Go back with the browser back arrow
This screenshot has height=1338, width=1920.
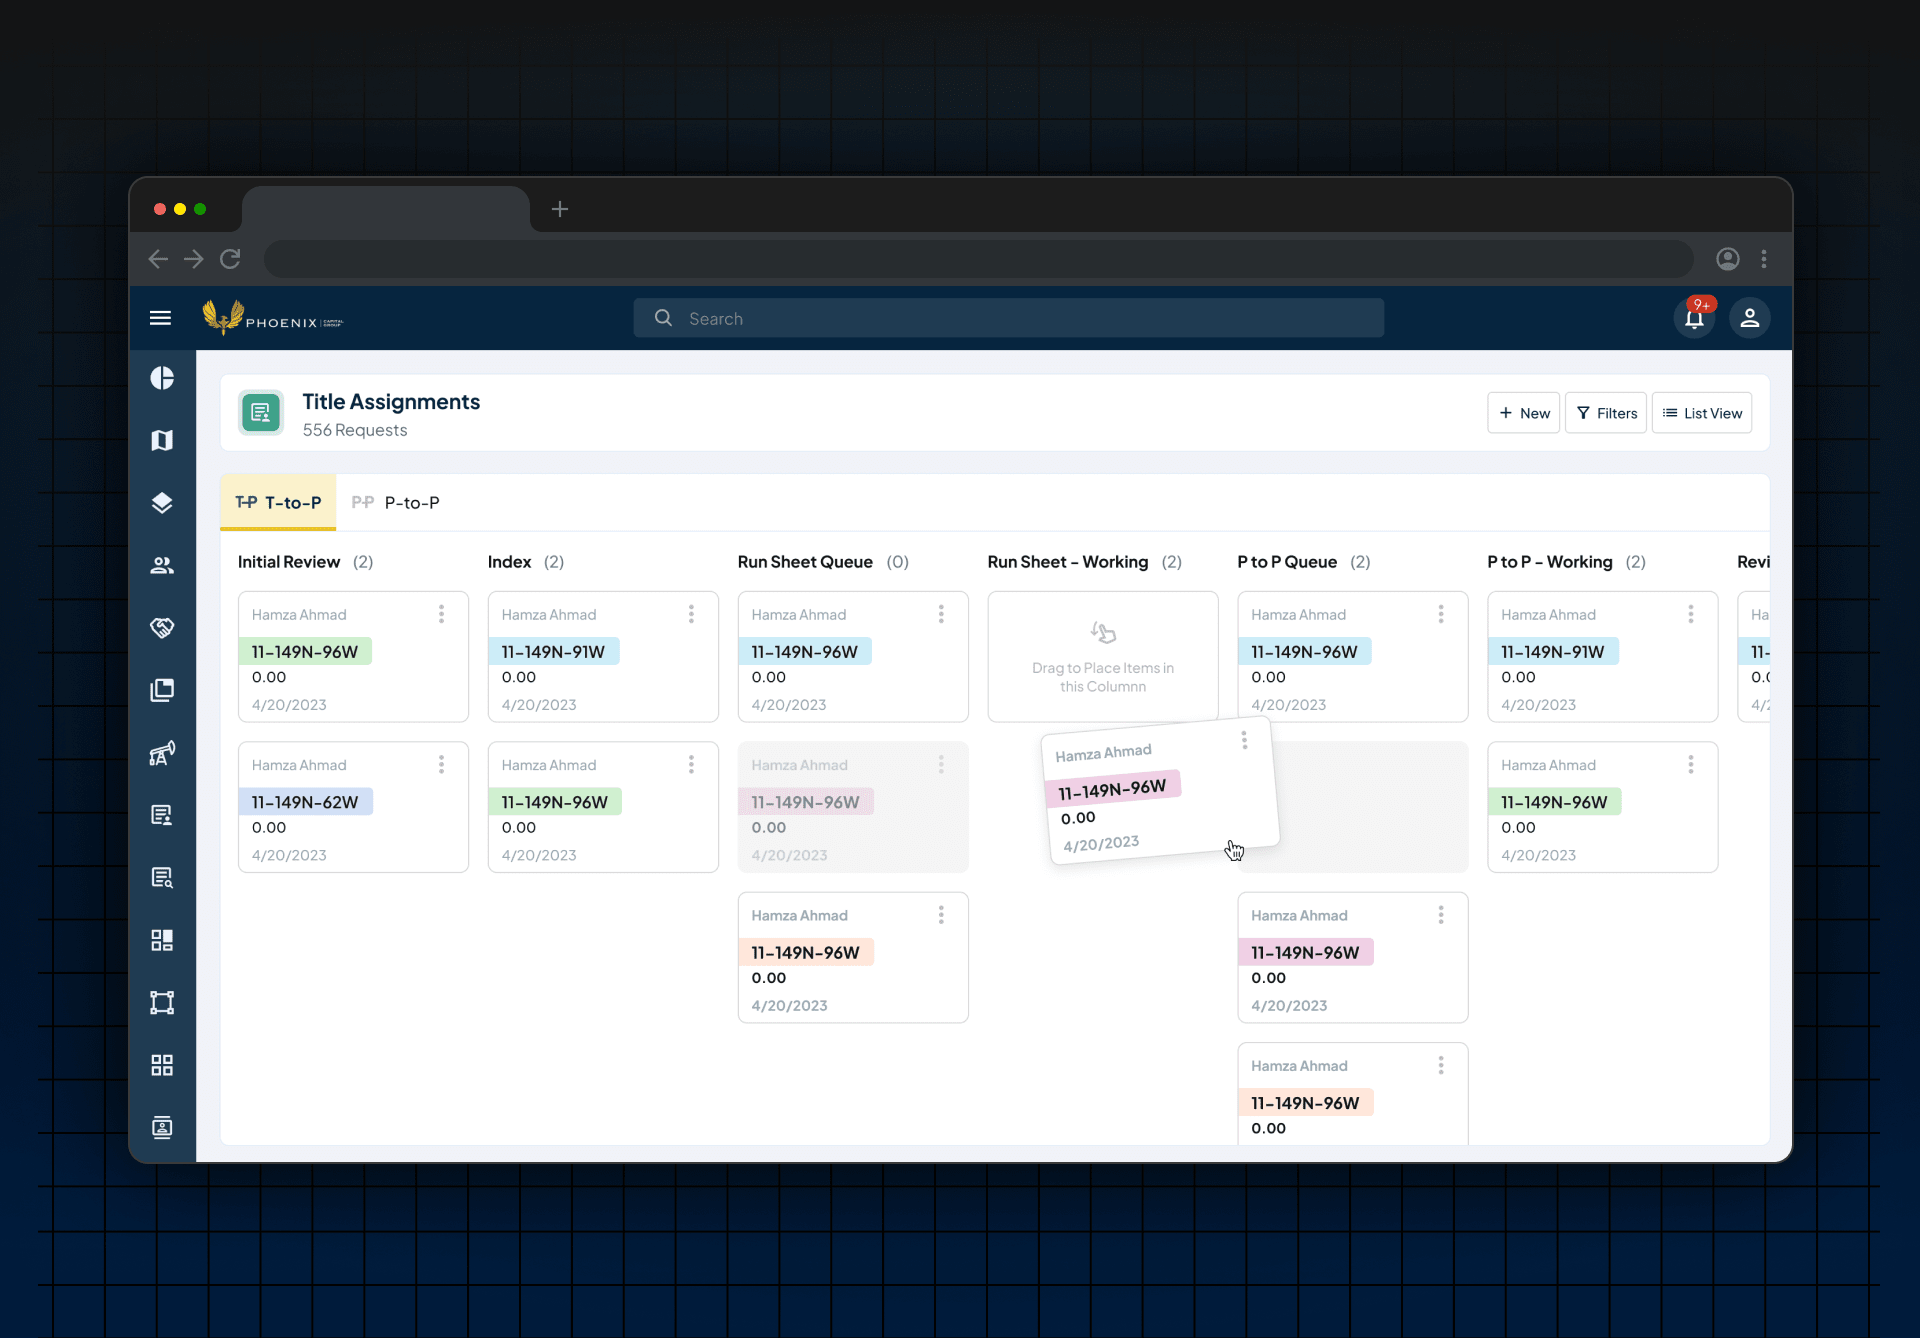(x=158, y=259)
